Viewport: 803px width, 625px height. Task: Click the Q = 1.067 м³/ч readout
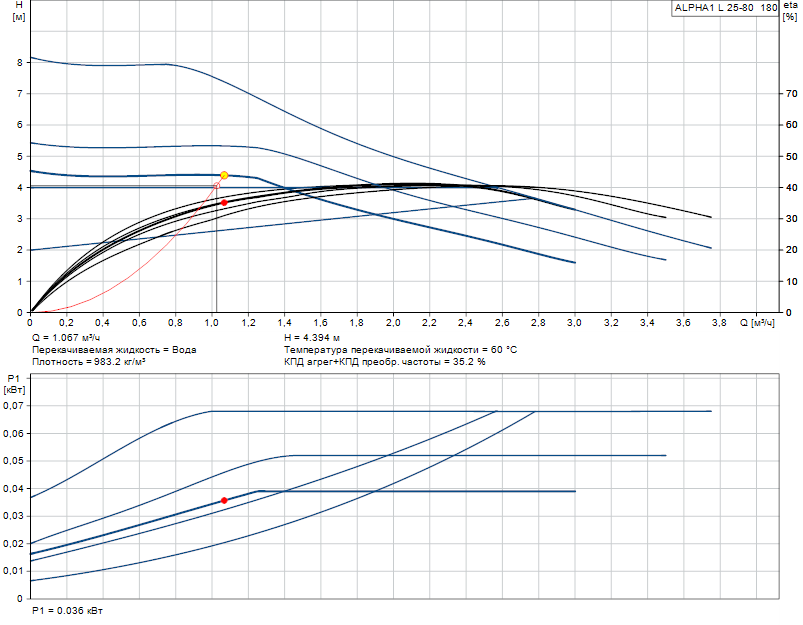pos(66,338)
